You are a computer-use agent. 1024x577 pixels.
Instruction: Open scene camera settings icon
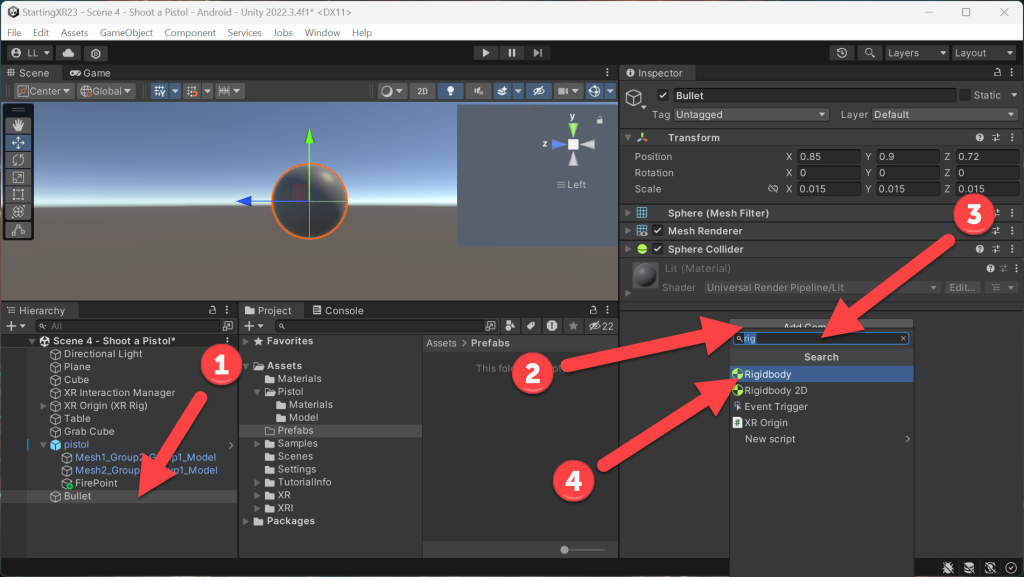tap(562, 91)
